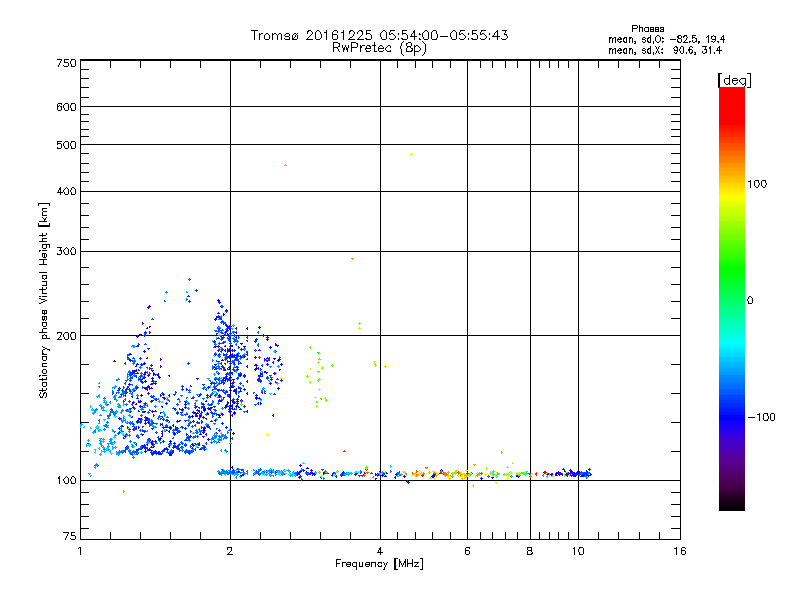Click the 'RwPretec (8p)' subtitle

tap(379, 48)
